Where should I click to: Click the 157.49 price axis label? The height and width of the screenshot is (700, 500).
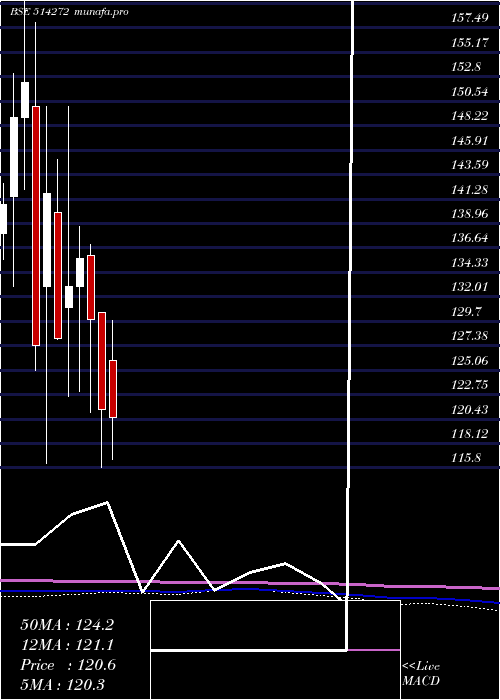pos(470,18)
